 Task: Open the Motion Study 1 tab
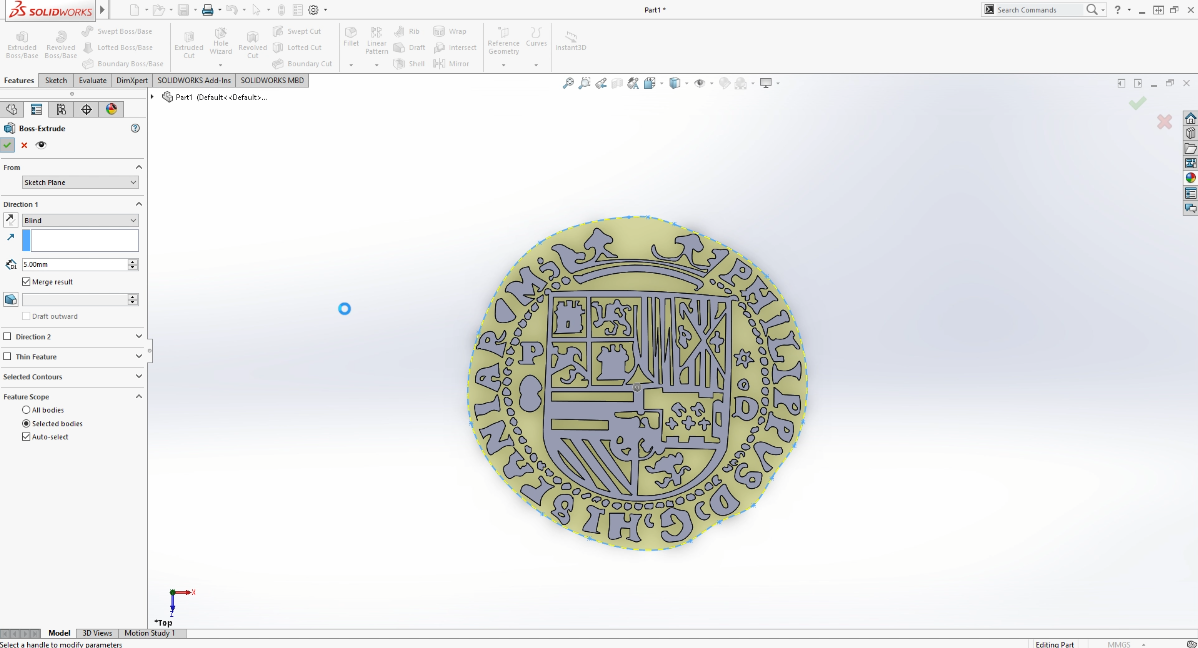point(150,633)
